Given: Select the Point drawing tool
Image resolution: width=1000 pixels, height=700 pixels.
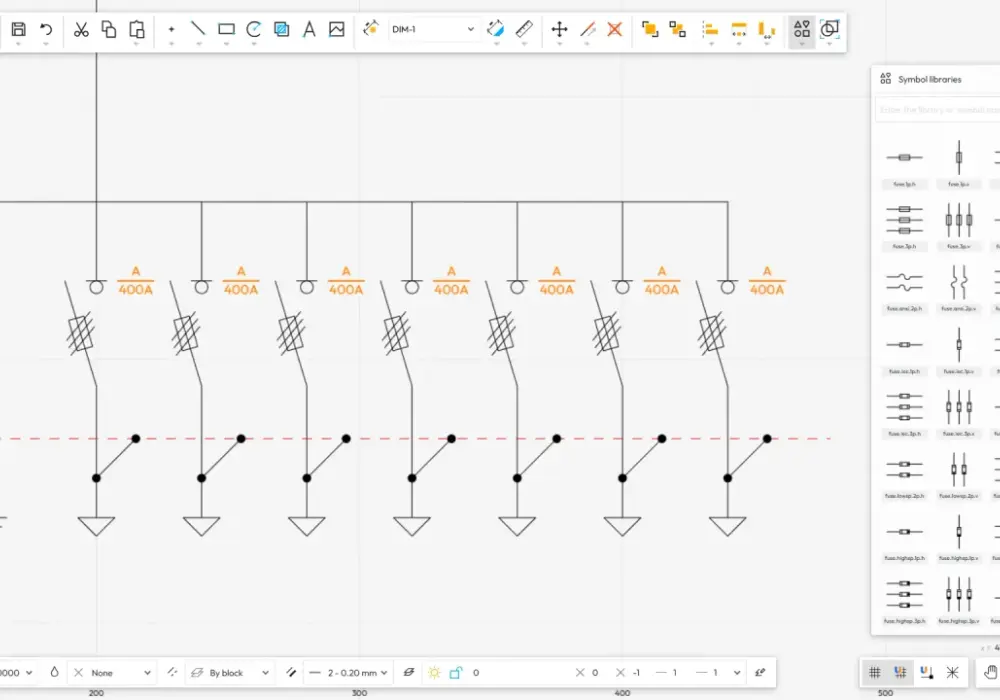Looking at the screenshot, I should click(x=171, y=29).
